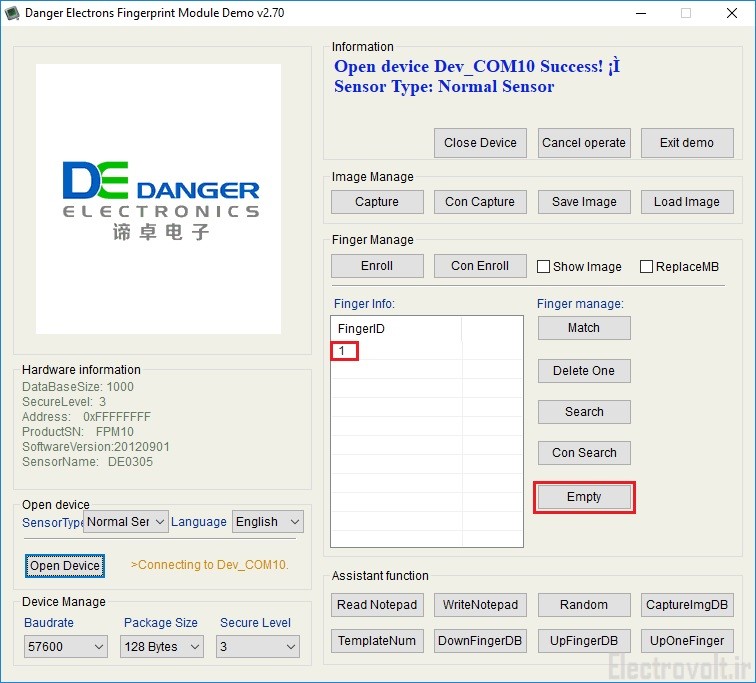
Task: Start Con Capture
Action: (480, 201)
